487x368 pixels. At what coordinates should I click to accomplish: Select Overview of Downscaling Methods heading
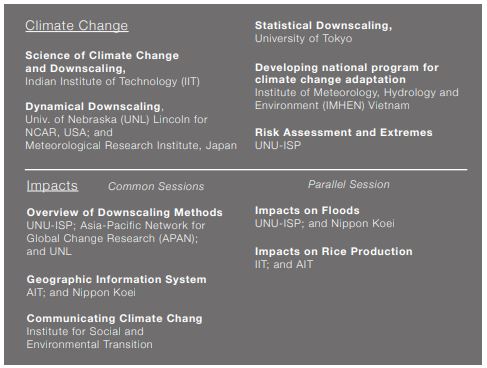(124, 212)
